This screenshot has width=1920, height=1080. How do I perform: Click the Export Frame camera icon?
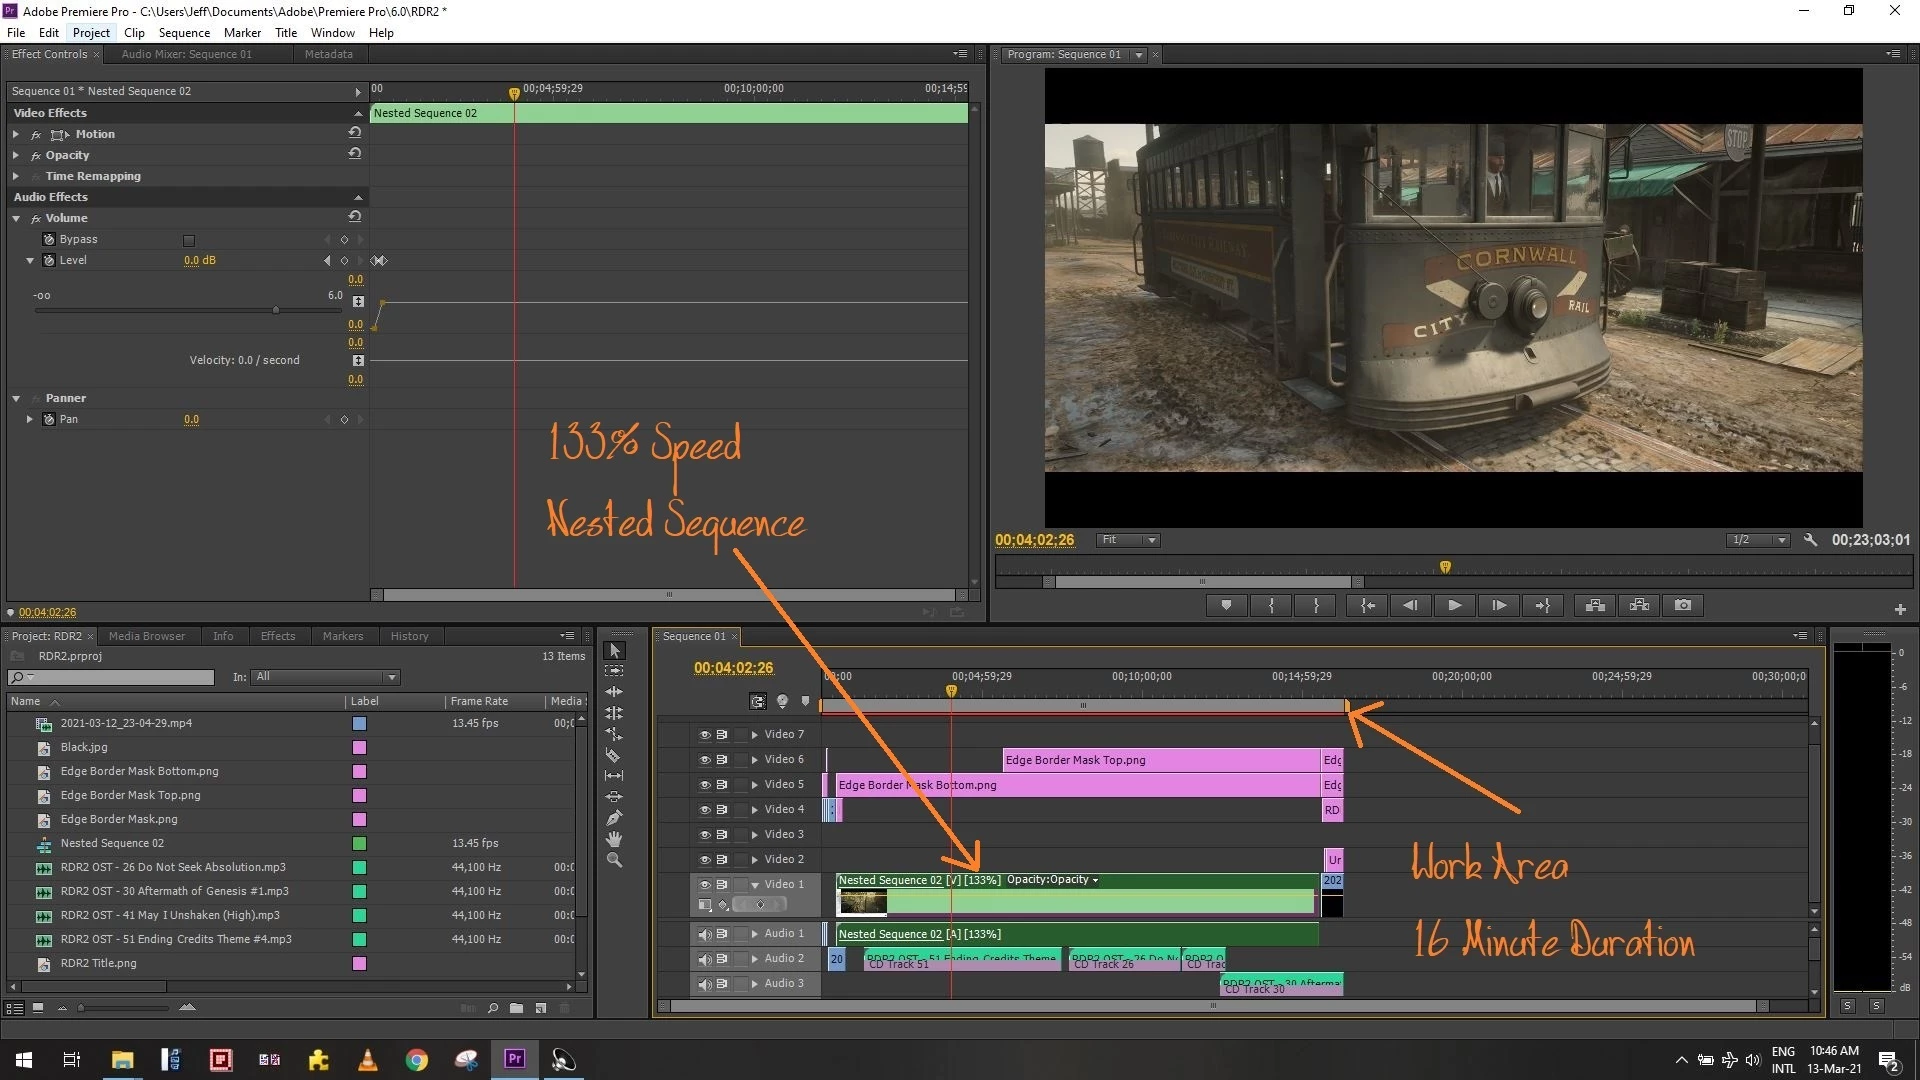(x=1683, y=605)
